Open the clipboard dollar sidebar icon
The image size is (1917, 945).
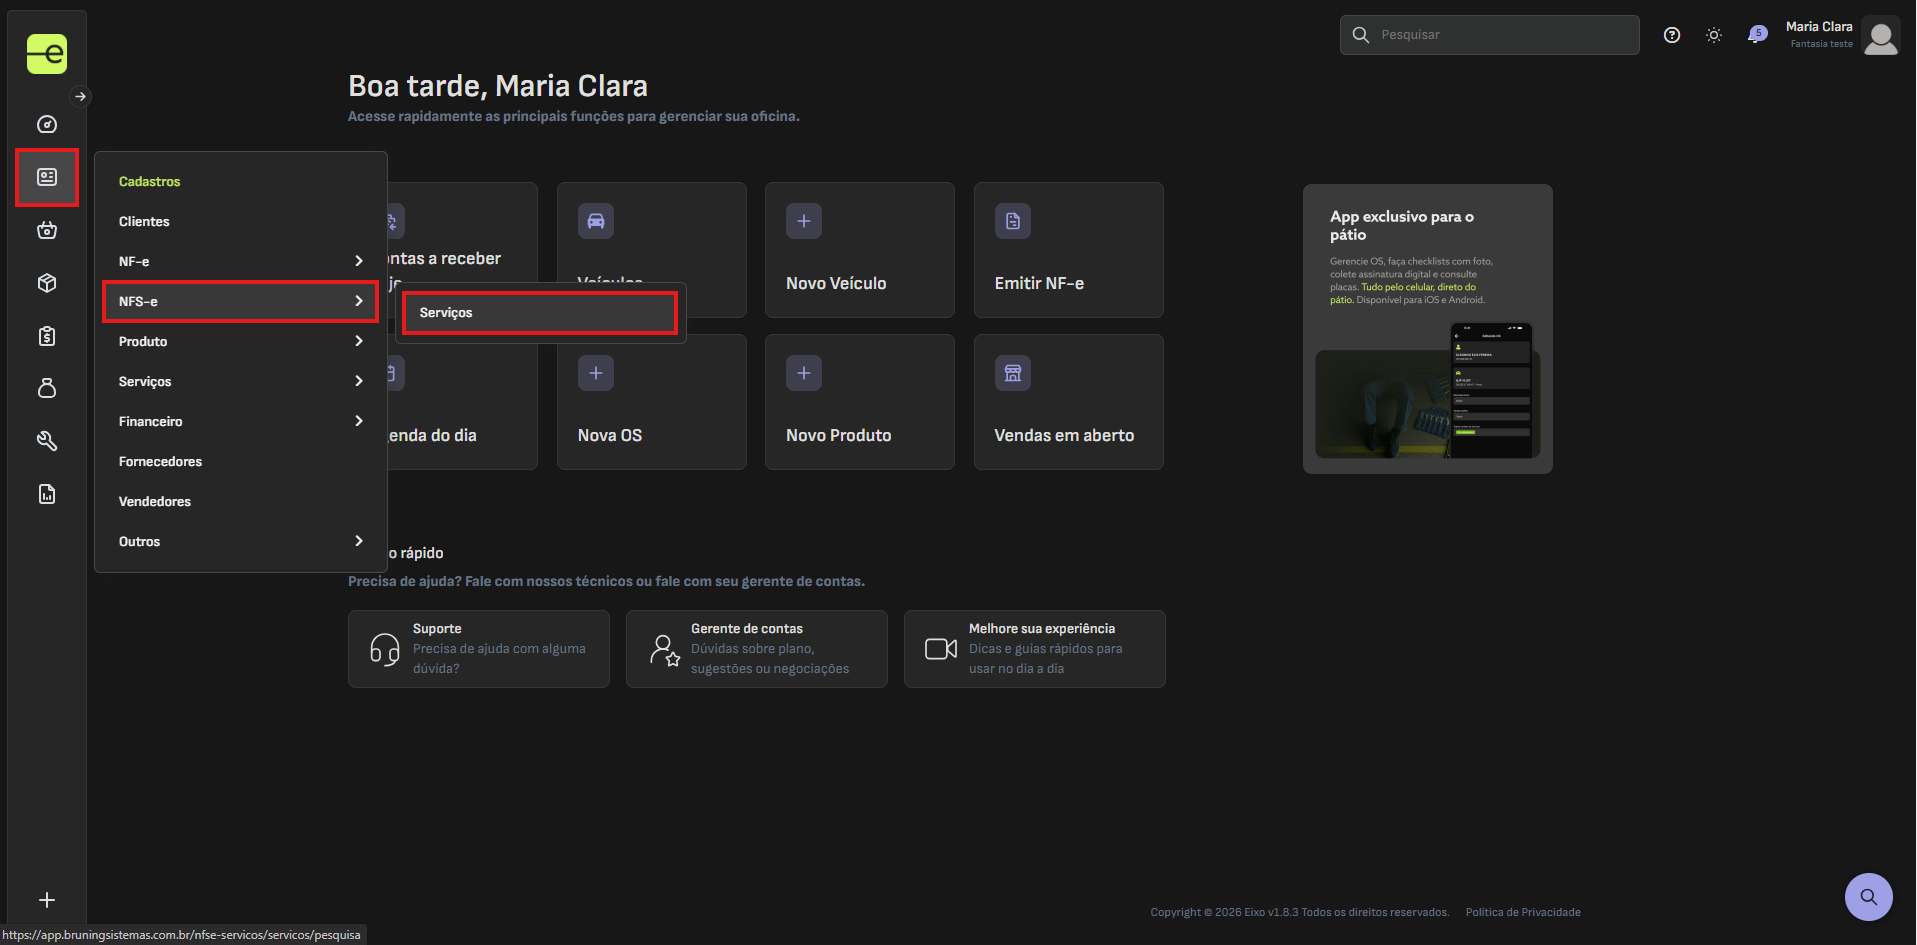pos(47,336)
